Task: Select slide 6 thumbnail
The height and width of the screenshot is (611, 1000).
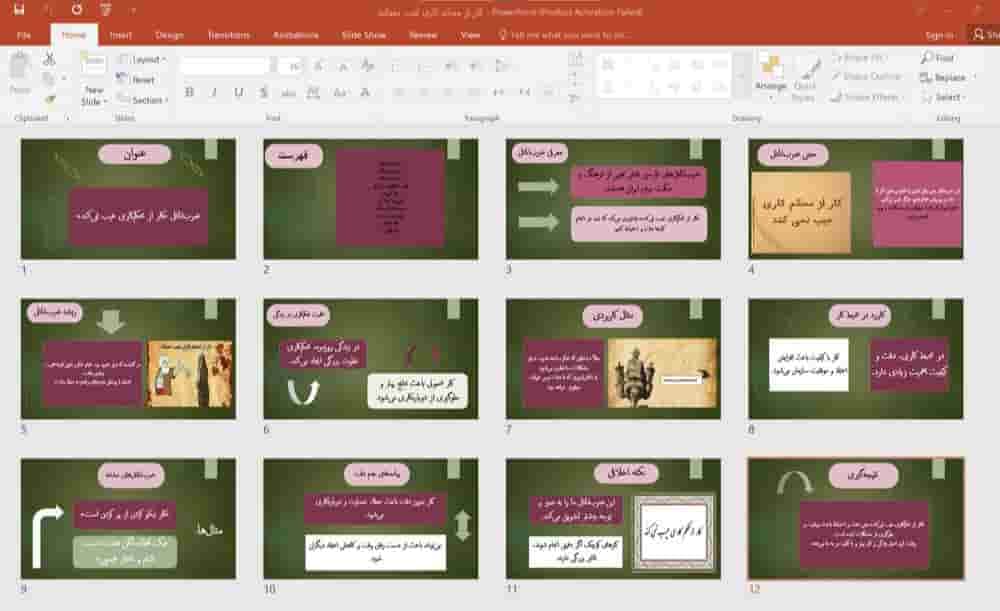Action: coord(371,358)
